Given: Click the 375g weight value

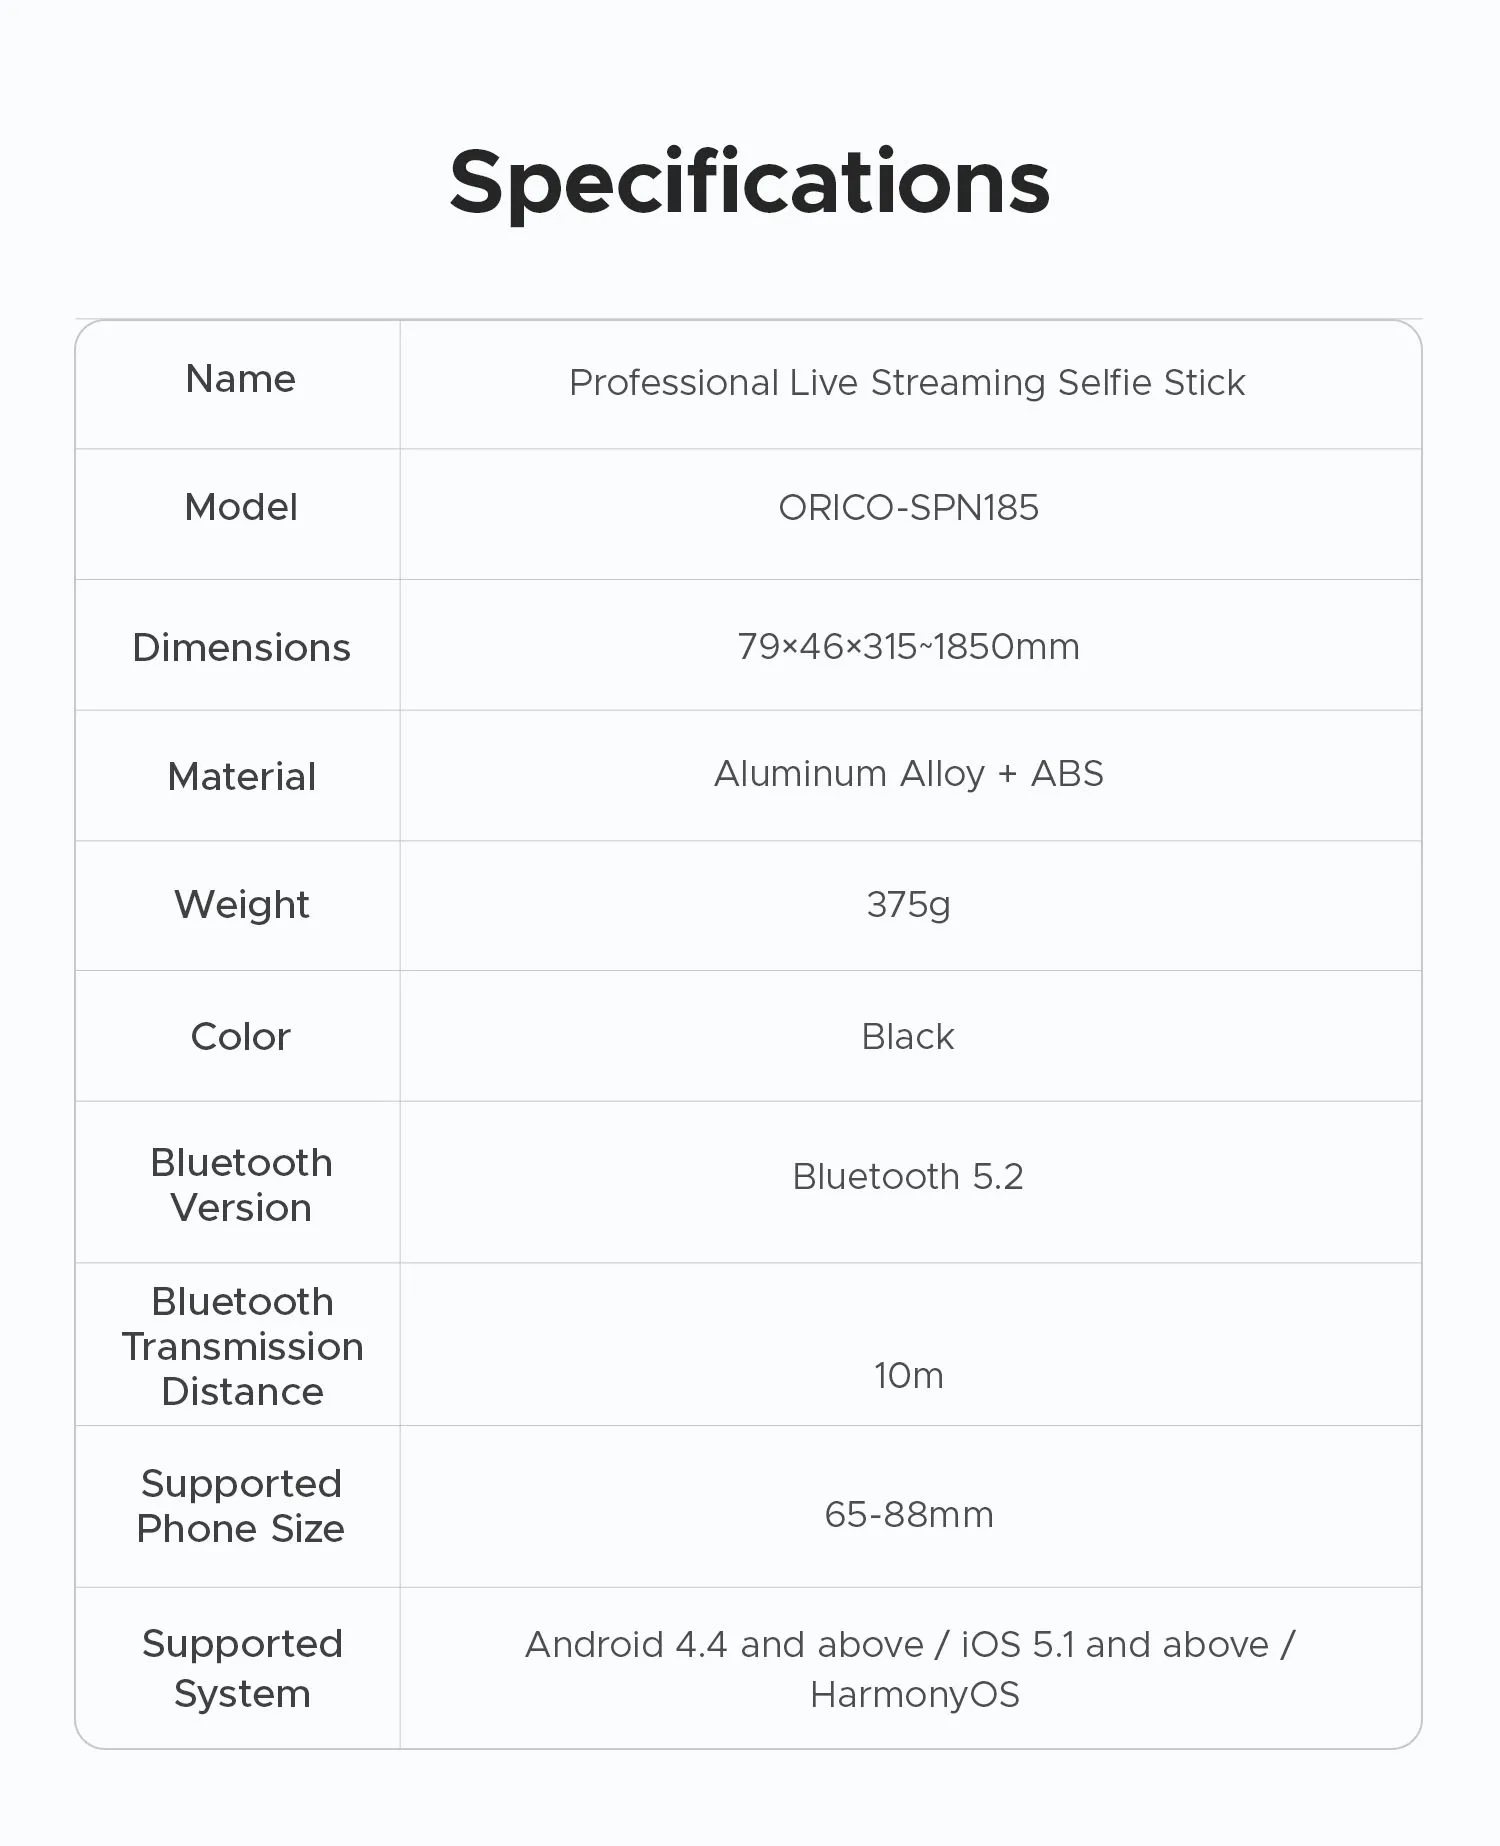Looking at the screenshot, I should pos(908,905).
